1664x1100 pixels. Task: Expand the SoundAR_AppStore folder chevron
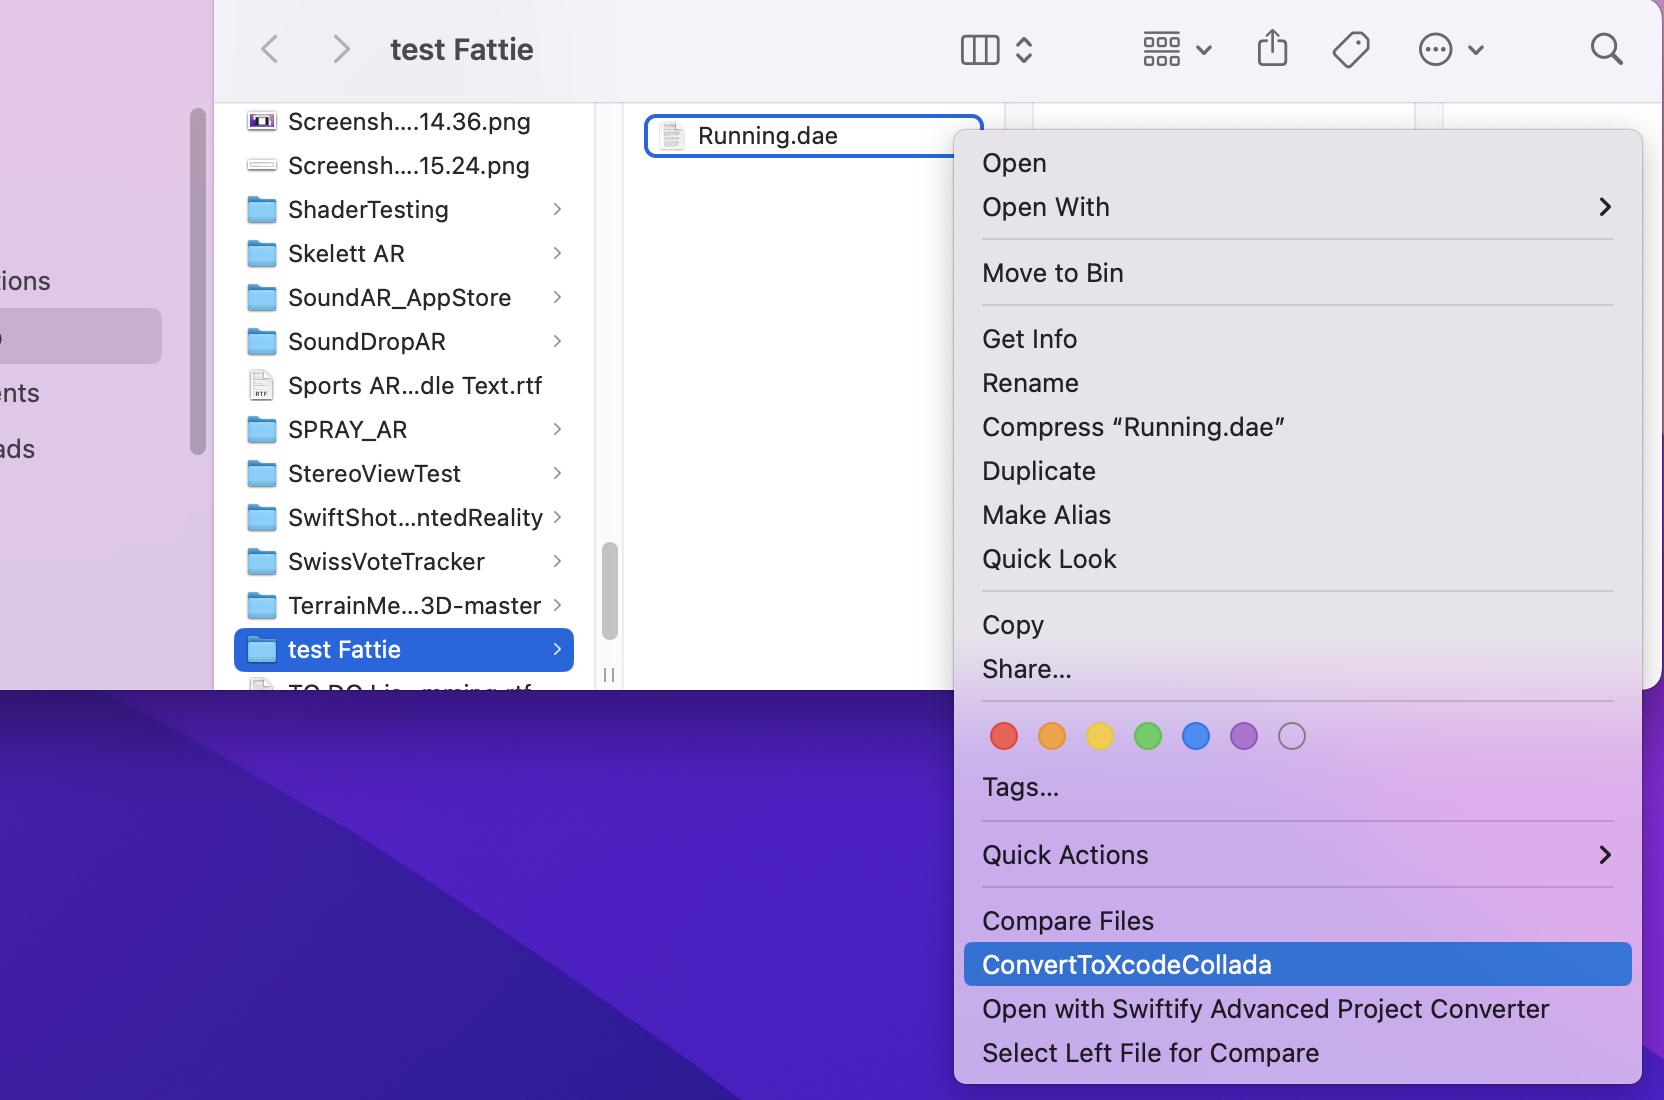[557, 297]
